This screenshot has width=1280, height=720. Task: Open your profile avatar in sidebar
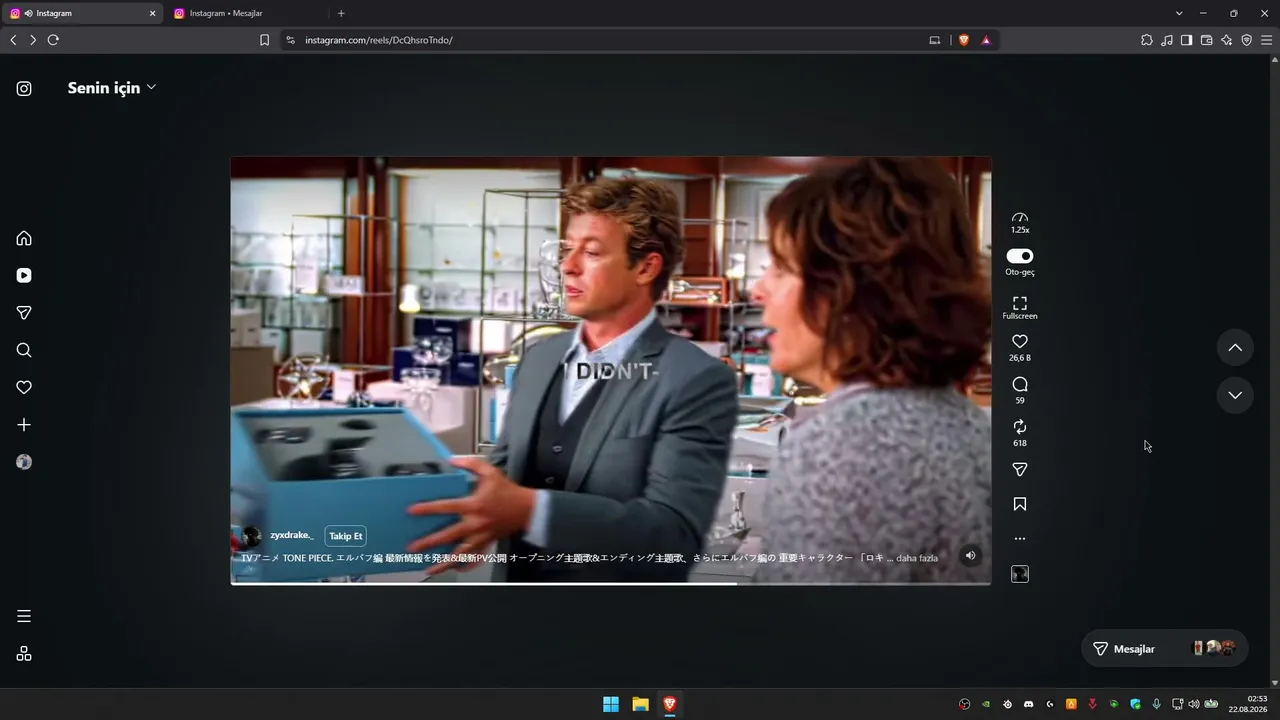24,462
